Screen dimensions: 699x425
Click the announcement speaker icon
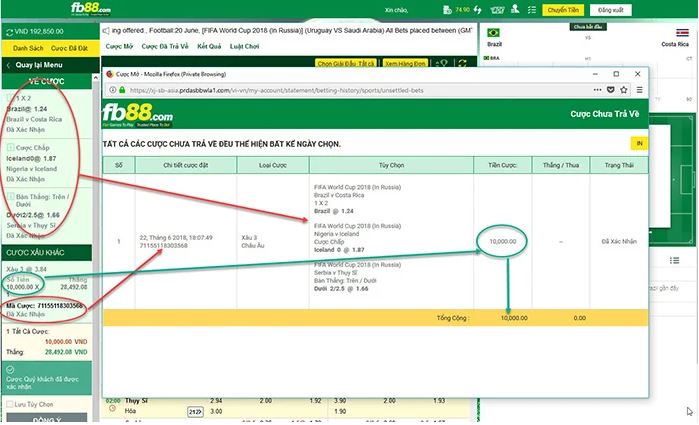[x=106, y=31]
